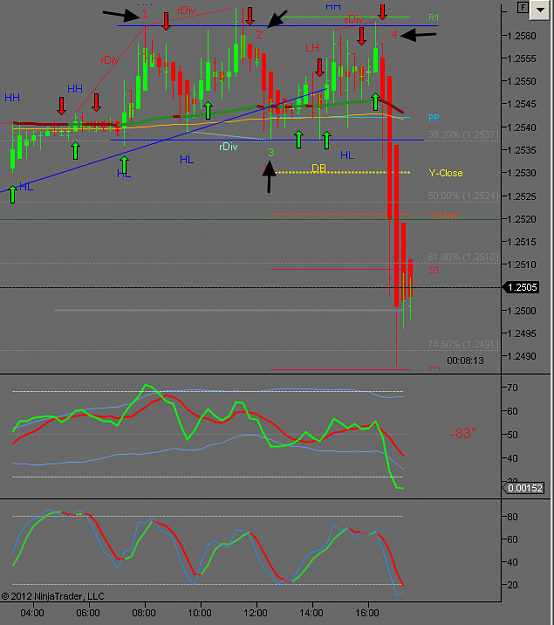Open the dropdown arrow beside the F icon

(540, 10)
